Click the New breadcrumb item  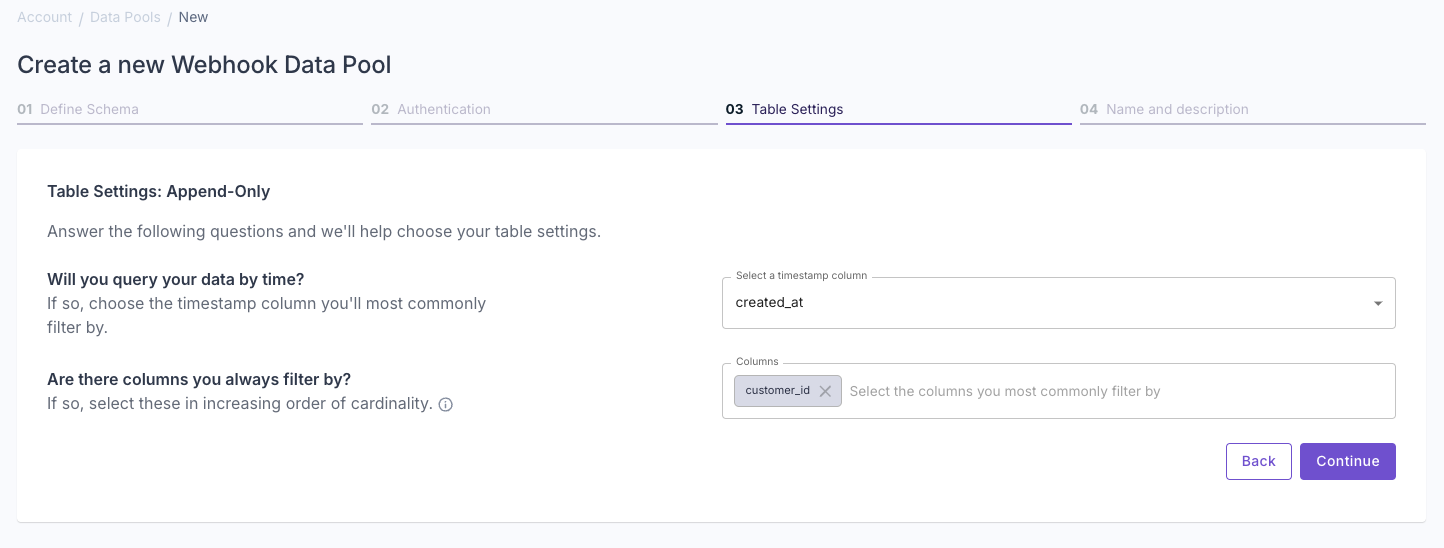click(194, 17)
